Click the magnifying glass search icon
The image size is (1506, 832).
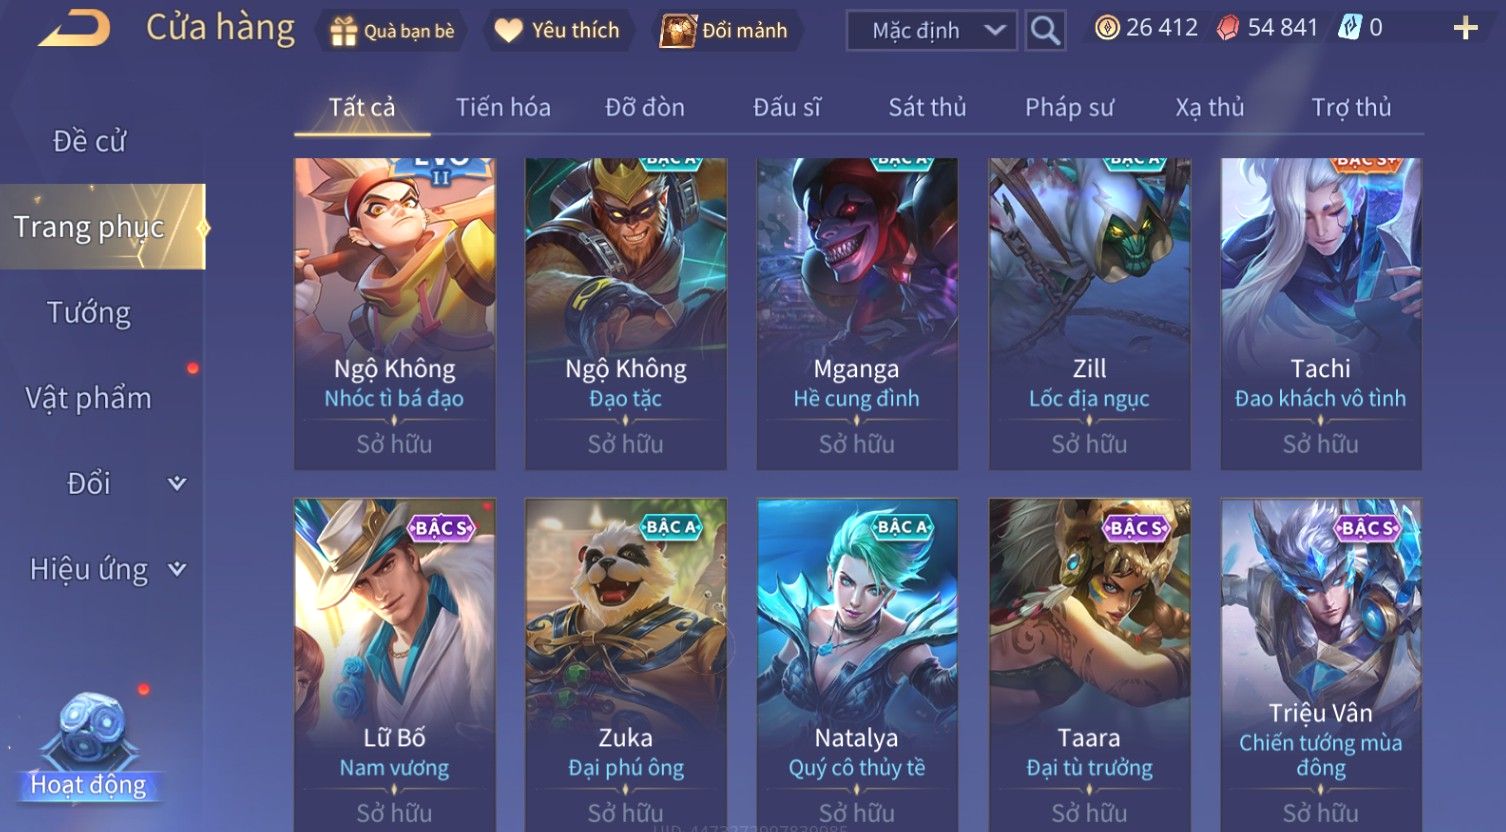[x=1045, y=31]
